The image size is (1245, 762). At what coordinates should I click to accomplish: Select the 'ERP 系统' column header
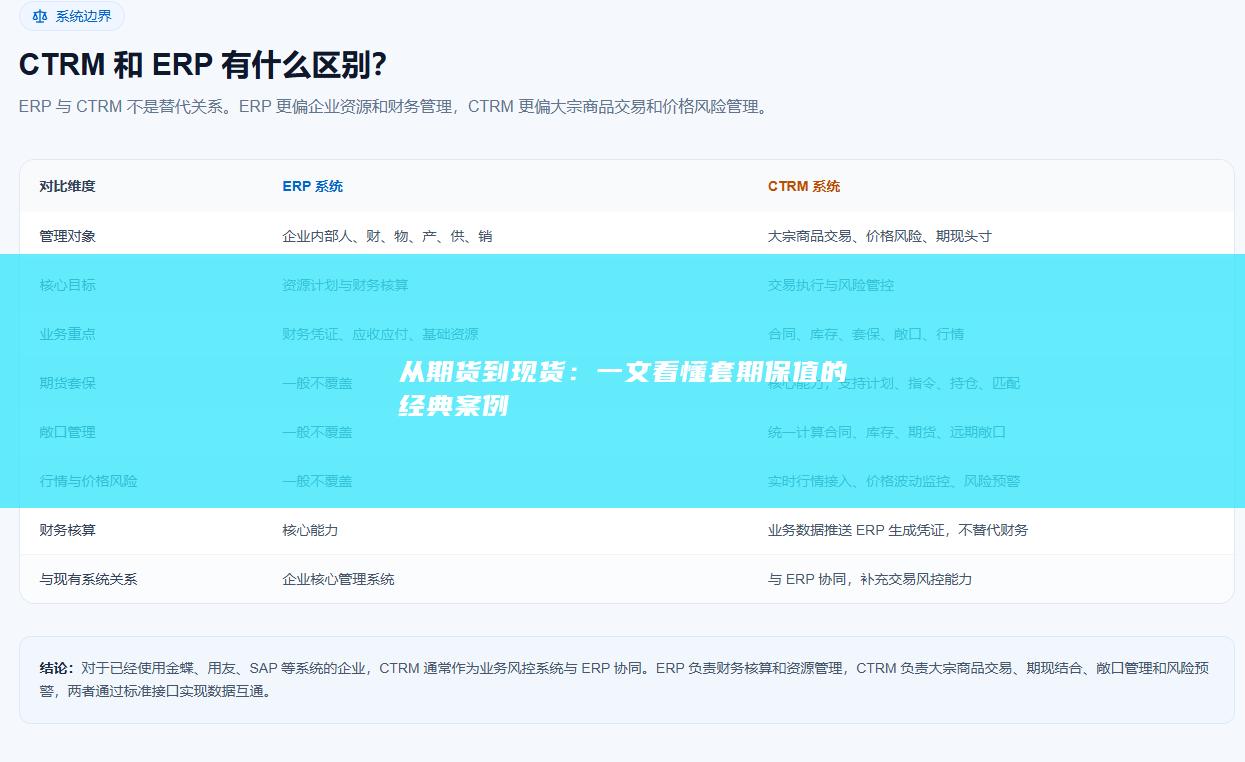click(313, 186)
